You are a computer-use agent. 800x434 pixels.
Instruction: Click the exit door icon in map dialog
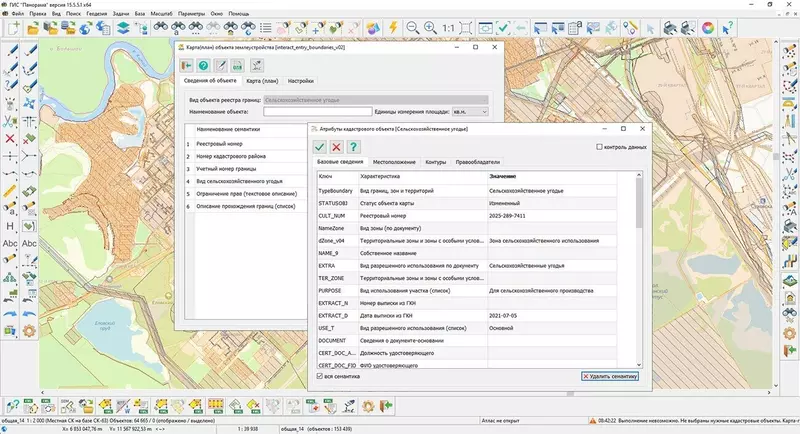(x=187, y=65)
